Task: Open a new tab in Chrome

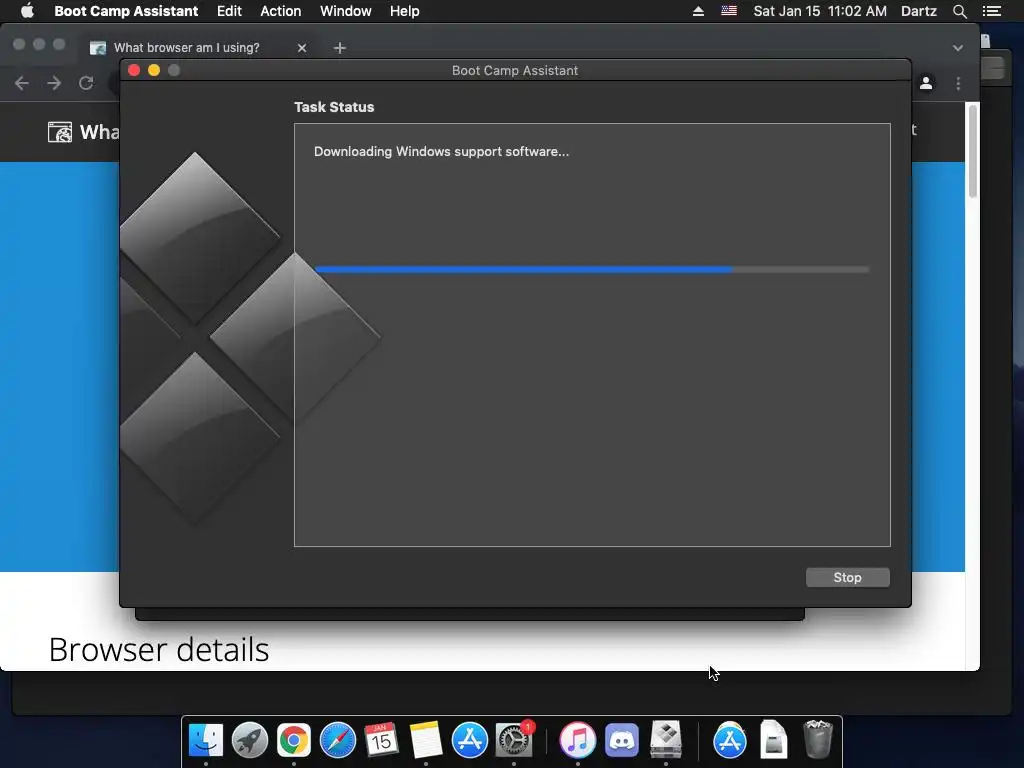Action: pyautogui.click(x=340, y=48)
